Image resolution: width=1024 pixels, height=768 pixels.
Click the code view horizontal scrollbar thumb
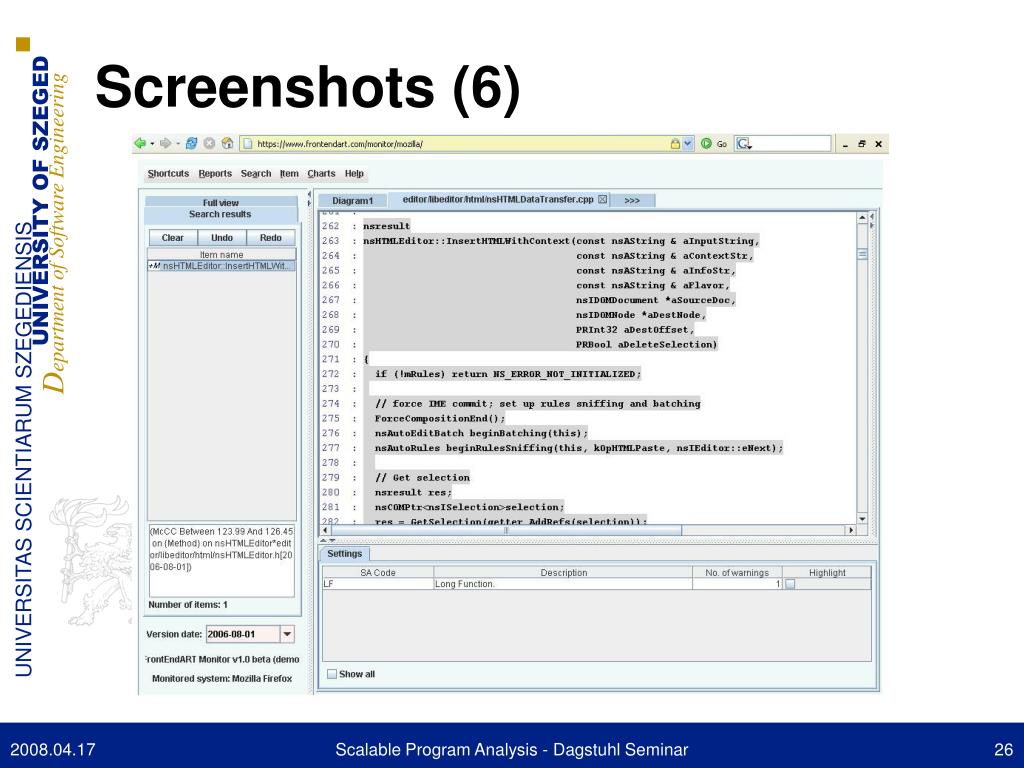point(506,530)
